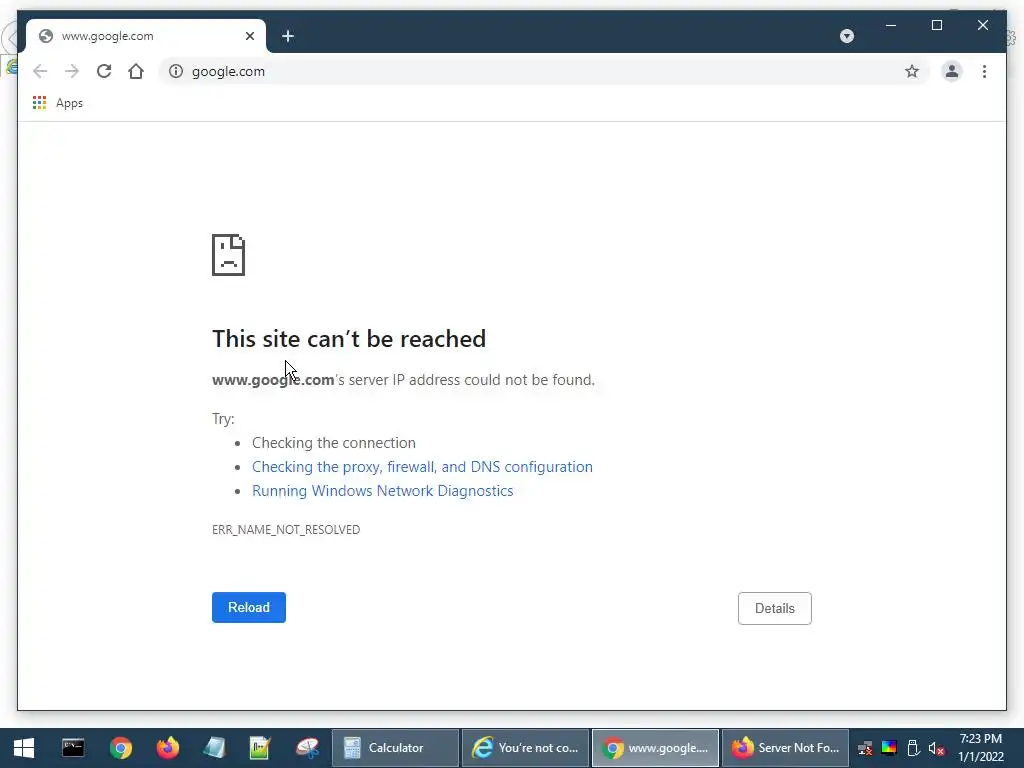Click the google.com address bar
The image size is (1024, 768).
pos(543,71)
